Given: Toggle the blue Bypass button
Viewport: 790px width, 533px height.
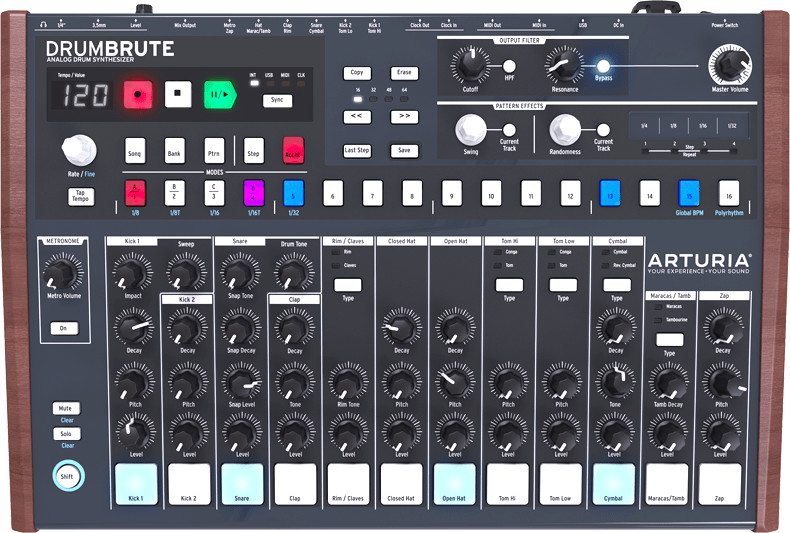Looking at the screenshot, I should click(x=603, y=66).
